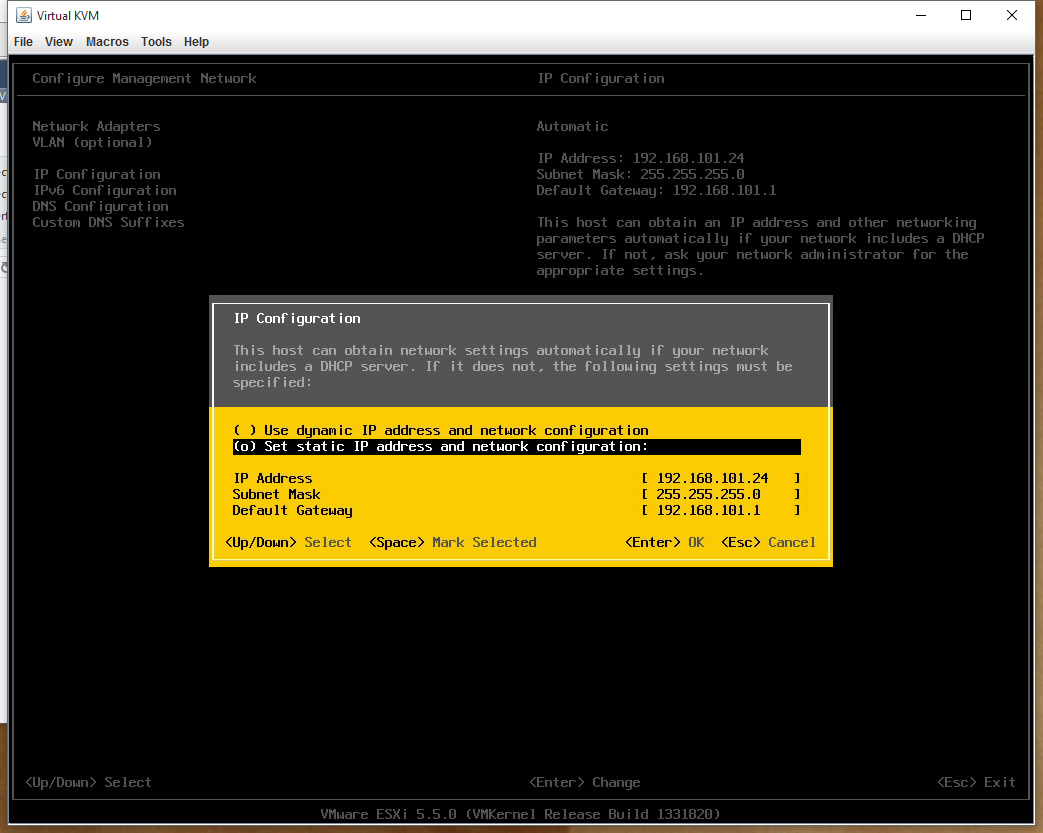The image size is (1043, 833).
Task: Select DNS Configuration in the left list
Action: (100, 206)
